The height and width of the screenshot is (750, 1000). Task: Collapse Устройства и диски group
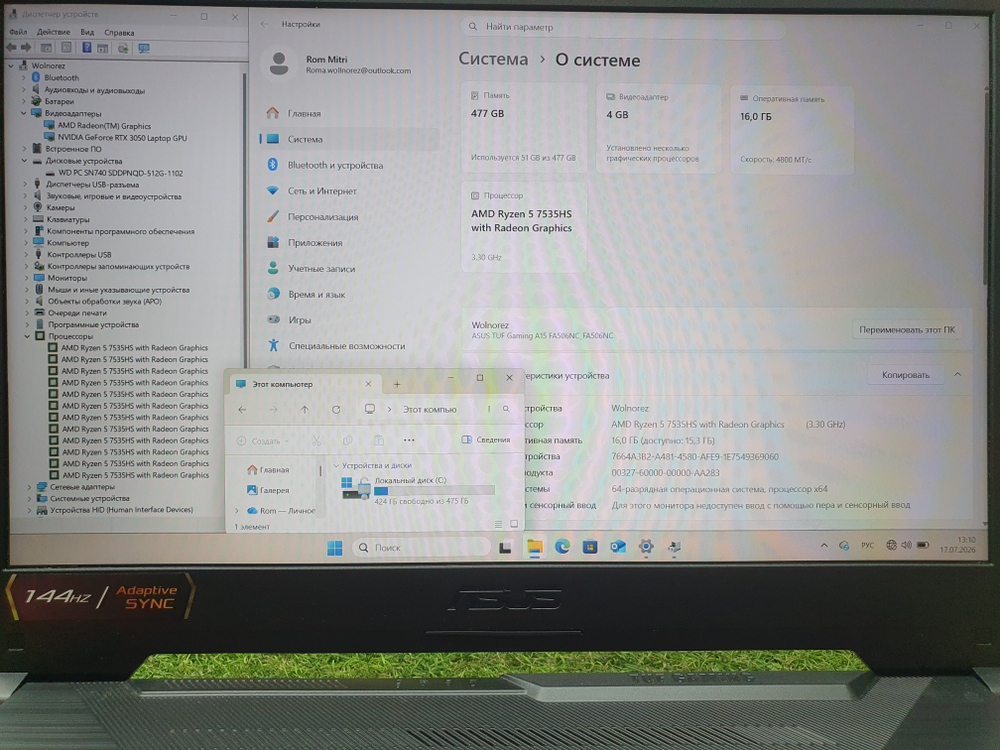point(336,466)
